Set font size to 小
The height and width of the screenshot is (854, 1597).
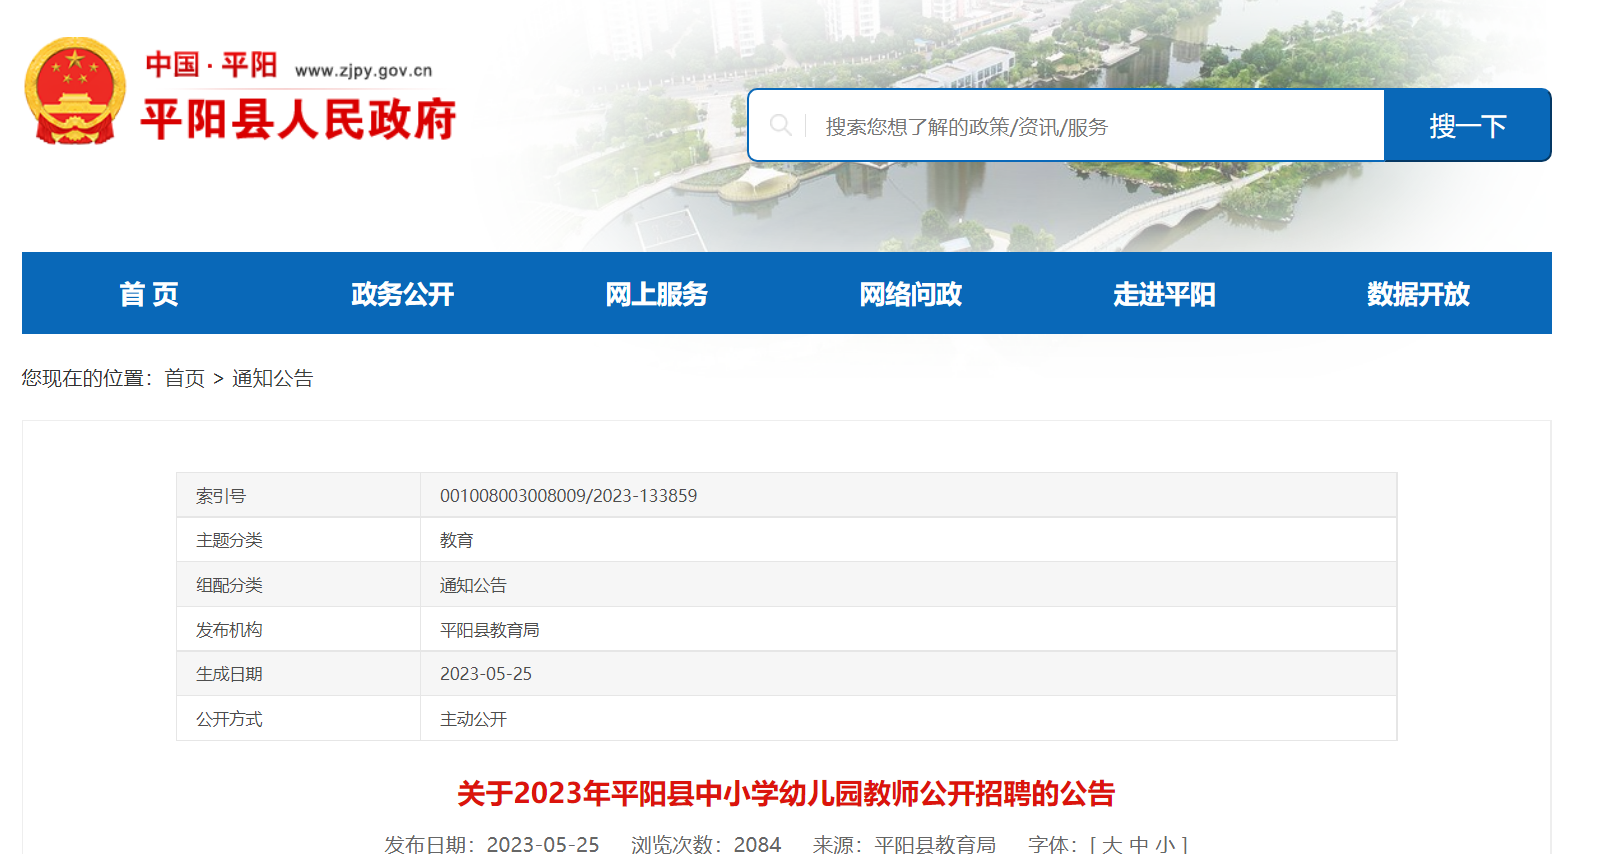[x=1166, y=845]
